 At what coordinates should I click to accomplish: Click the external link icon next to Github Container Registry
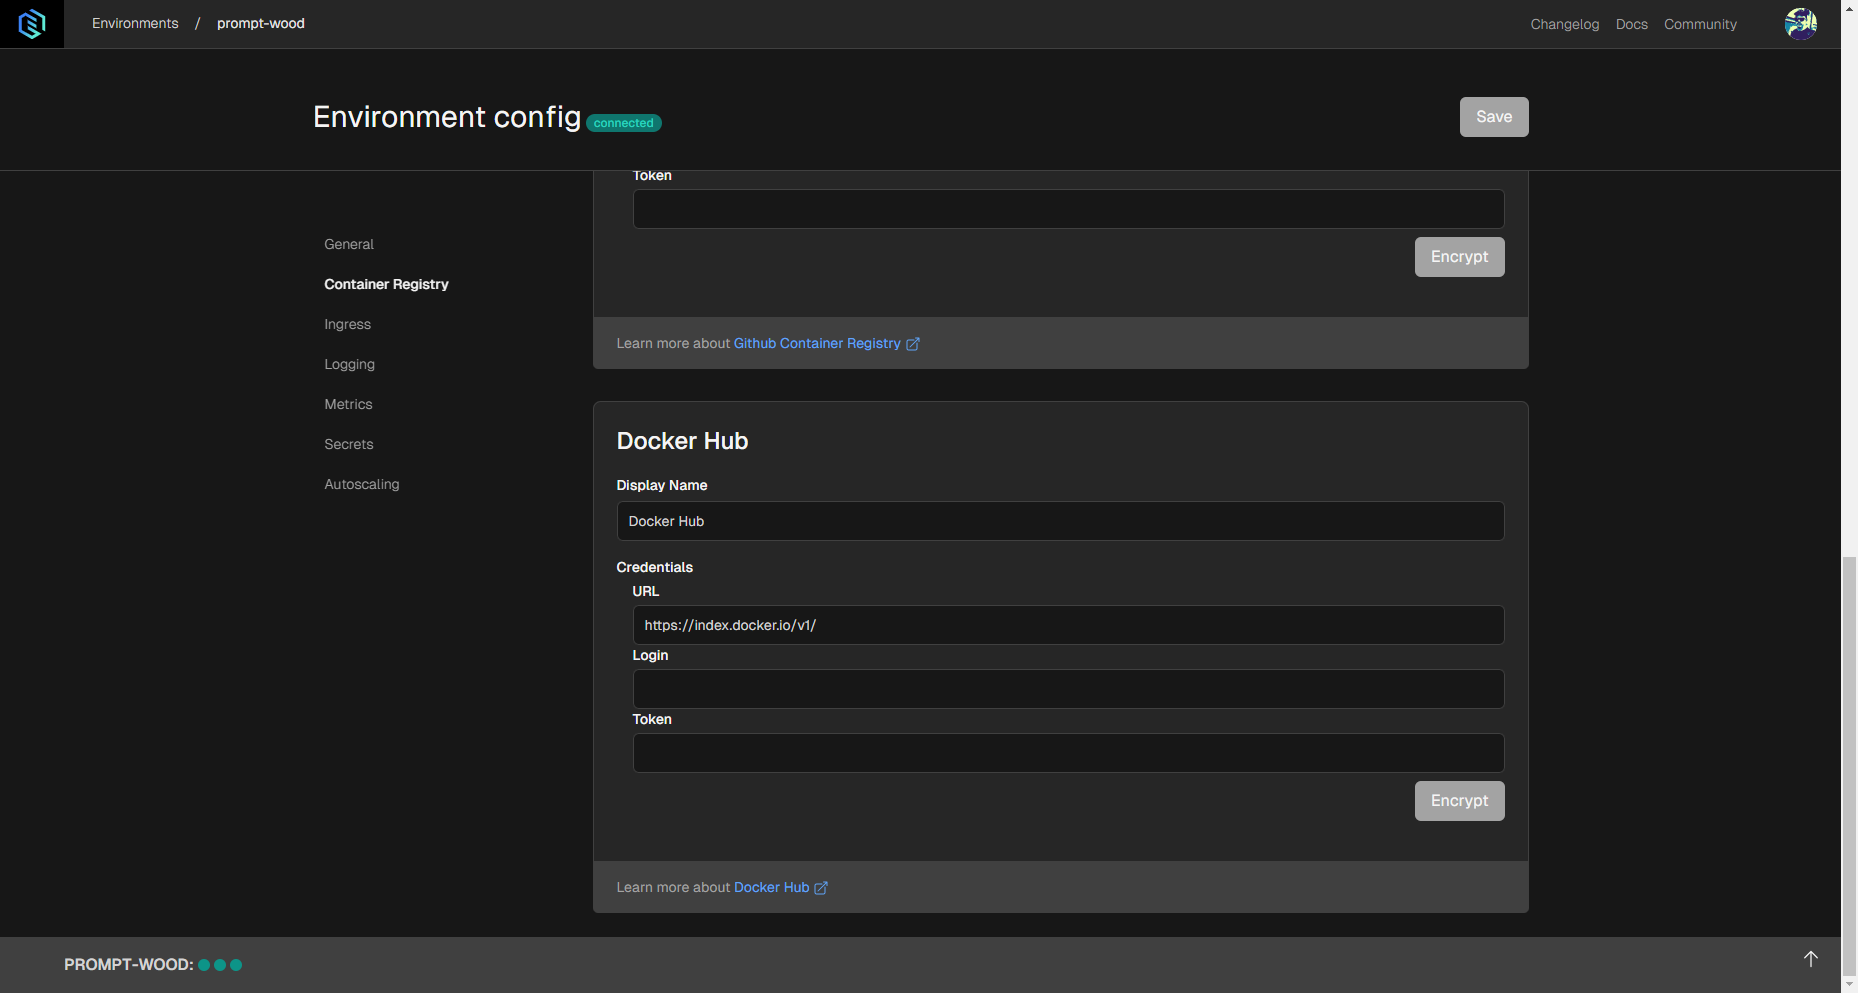click(x=912, y=344)
